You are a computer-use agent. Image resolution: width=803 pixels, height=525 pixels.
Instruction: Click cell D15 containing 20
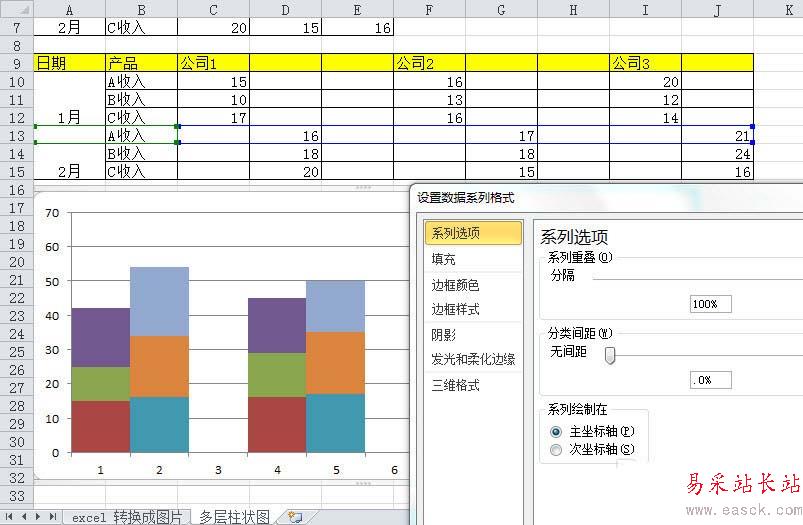pos(285,171)
